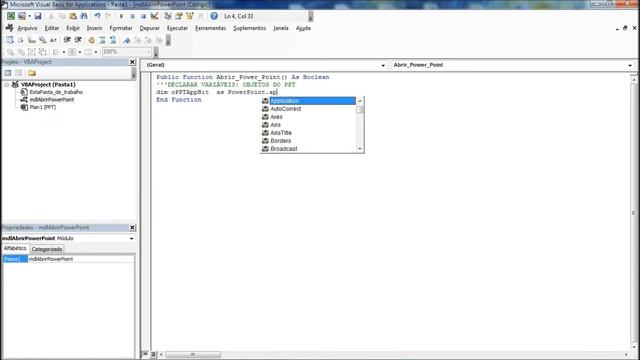The width and height of the screenshot is (640, 360).
Task: Uncomment the selected block
Action: coord(113,40)
